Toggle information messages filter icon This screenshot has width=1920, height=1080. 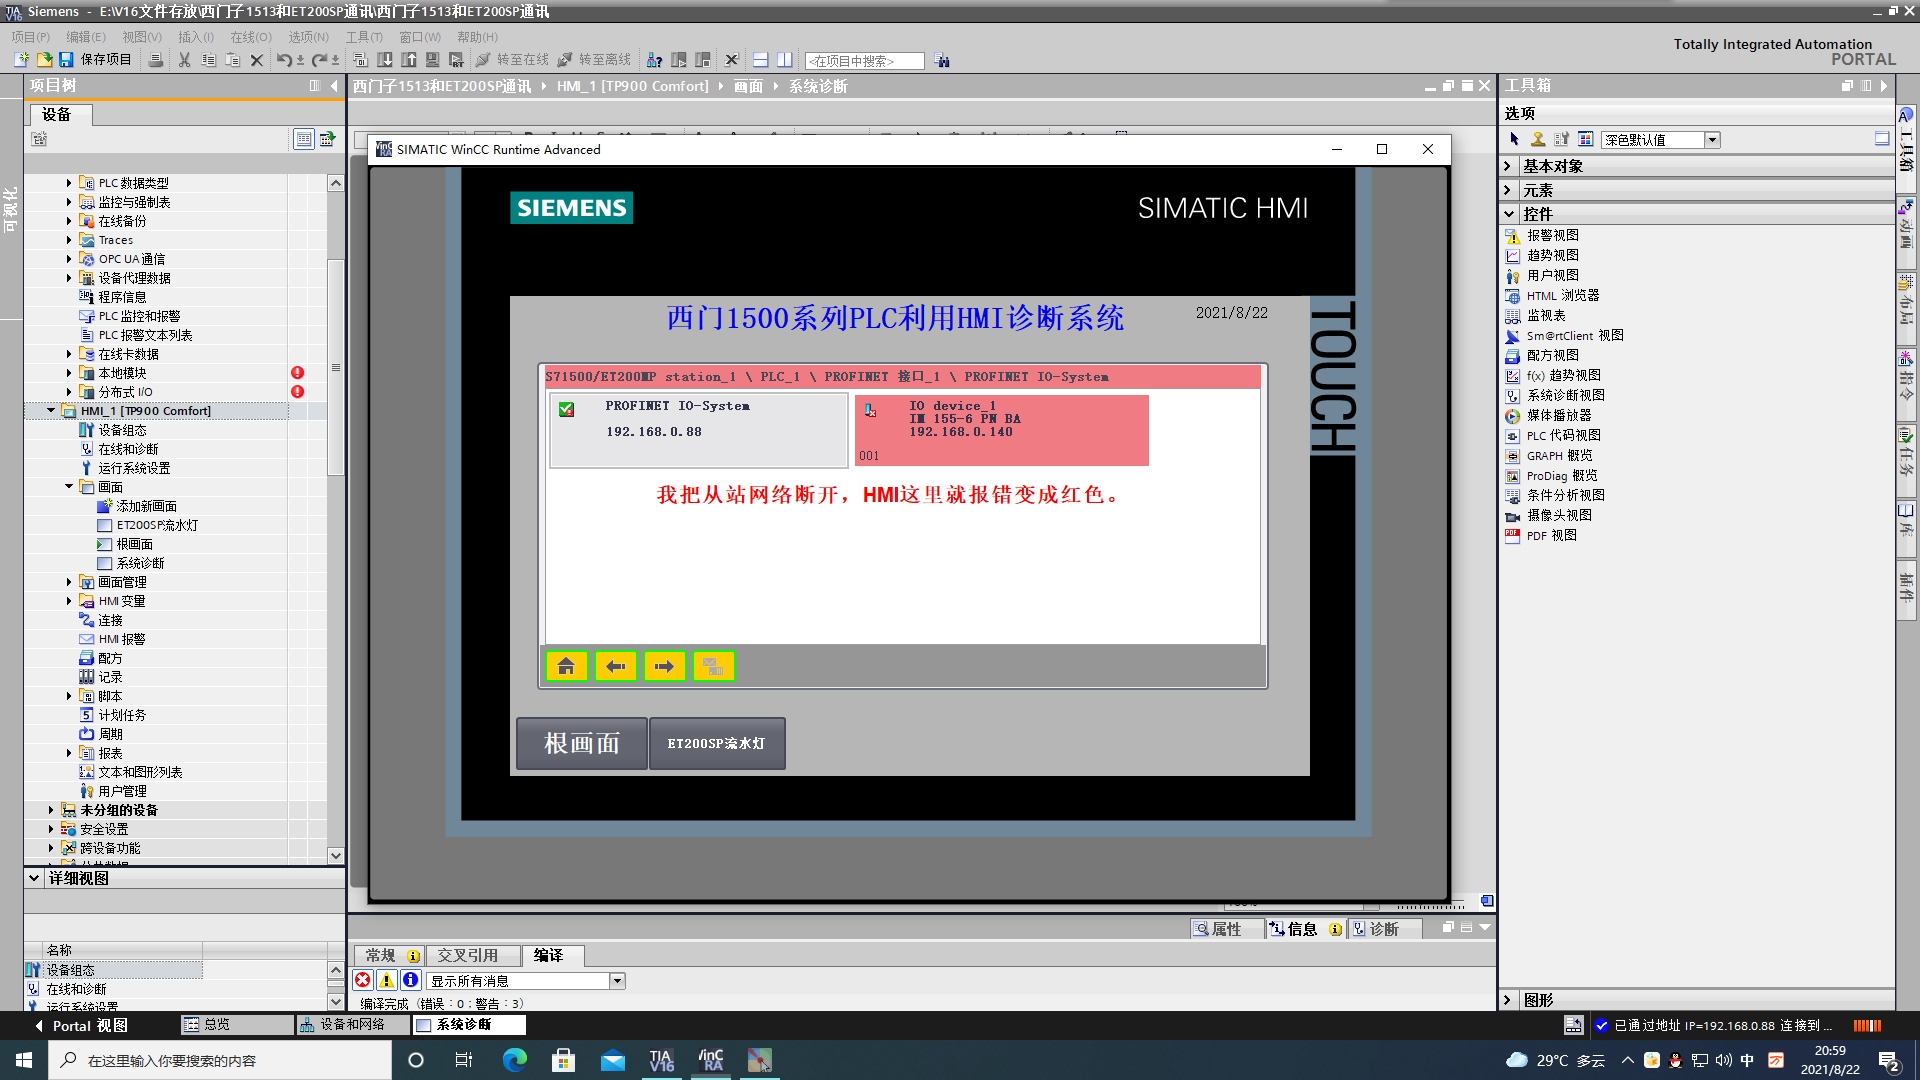click(410, 981)
